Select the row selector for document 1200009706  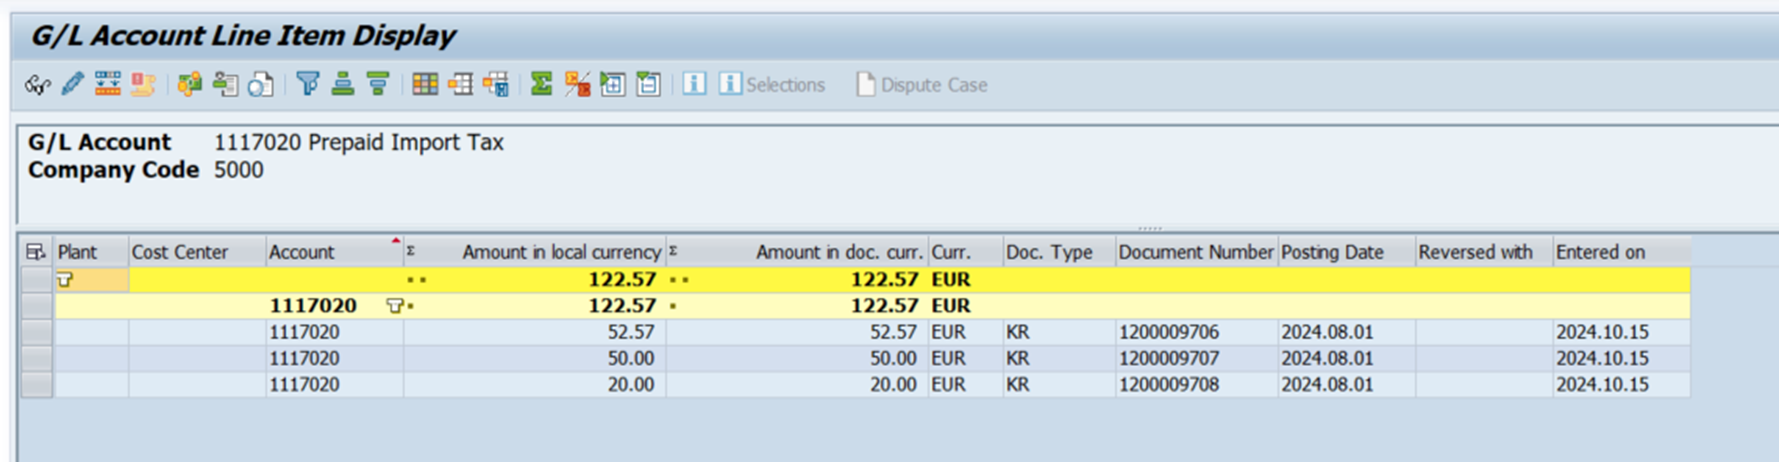pyautogui.click(x=37, y=332)
